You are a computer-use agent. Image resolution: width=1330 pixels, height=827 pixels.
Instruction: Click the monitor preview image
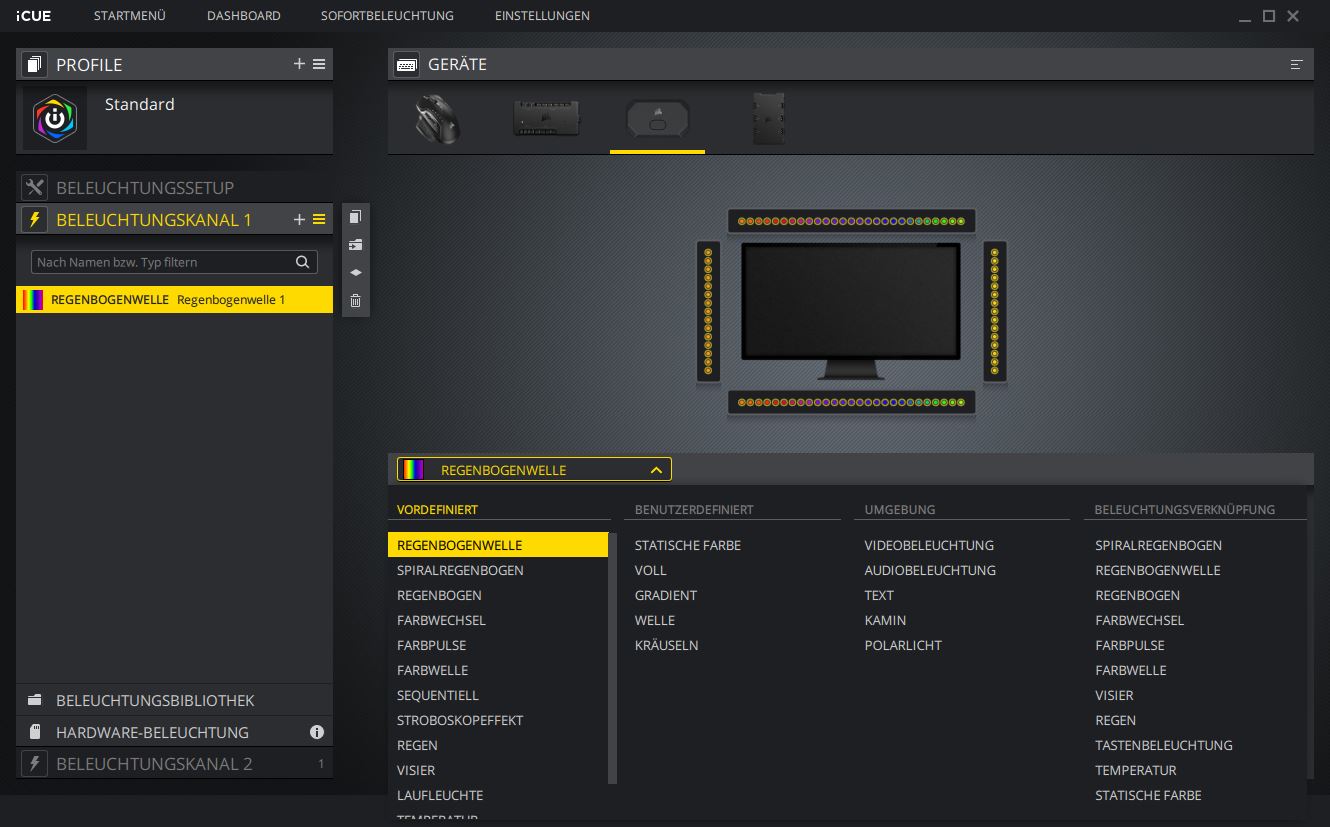click(x=851, y=310)
